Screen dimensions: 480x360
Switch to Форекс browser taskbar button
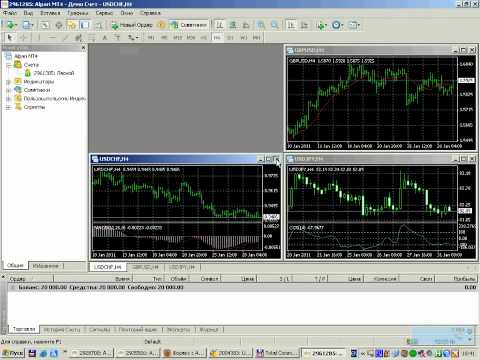point(184,353)
